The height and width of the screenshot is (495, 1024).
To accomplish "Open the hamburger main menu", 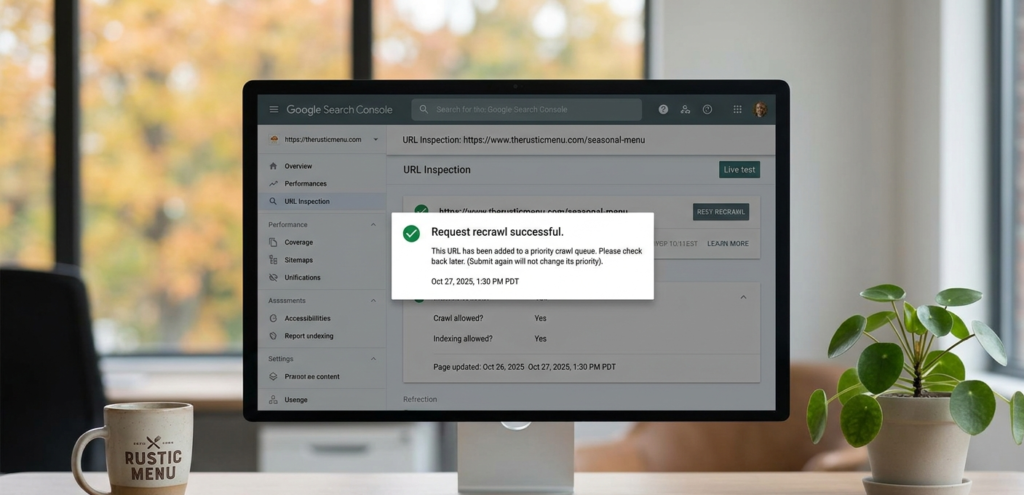I will pos(274,110).
